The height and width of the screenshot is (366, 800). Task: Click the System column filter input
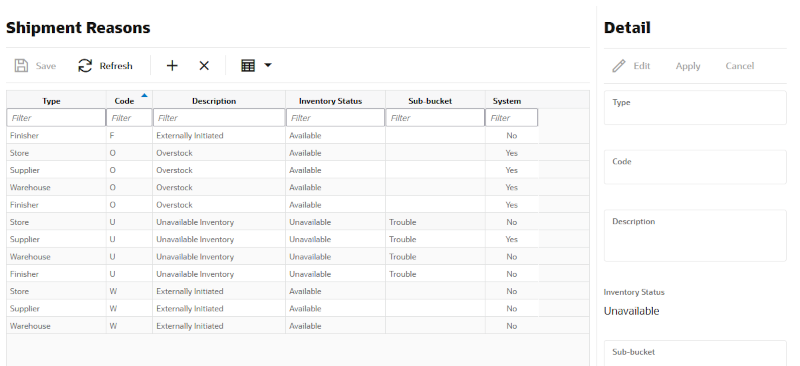512,118
